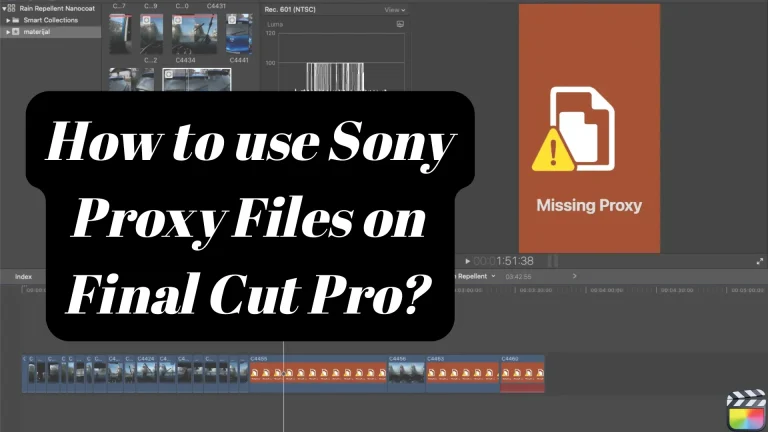Viewport: 768px width, 432px height.
Task: Expand the materijal event
Action: (x=8, y=32)
